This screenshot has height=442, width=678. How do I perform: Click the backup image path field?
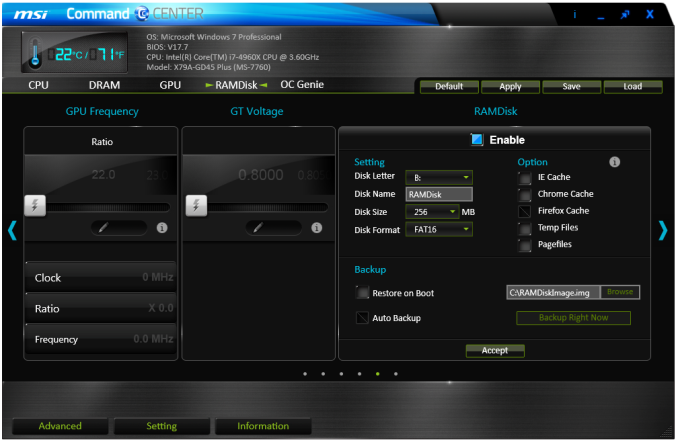pos(553,292)
